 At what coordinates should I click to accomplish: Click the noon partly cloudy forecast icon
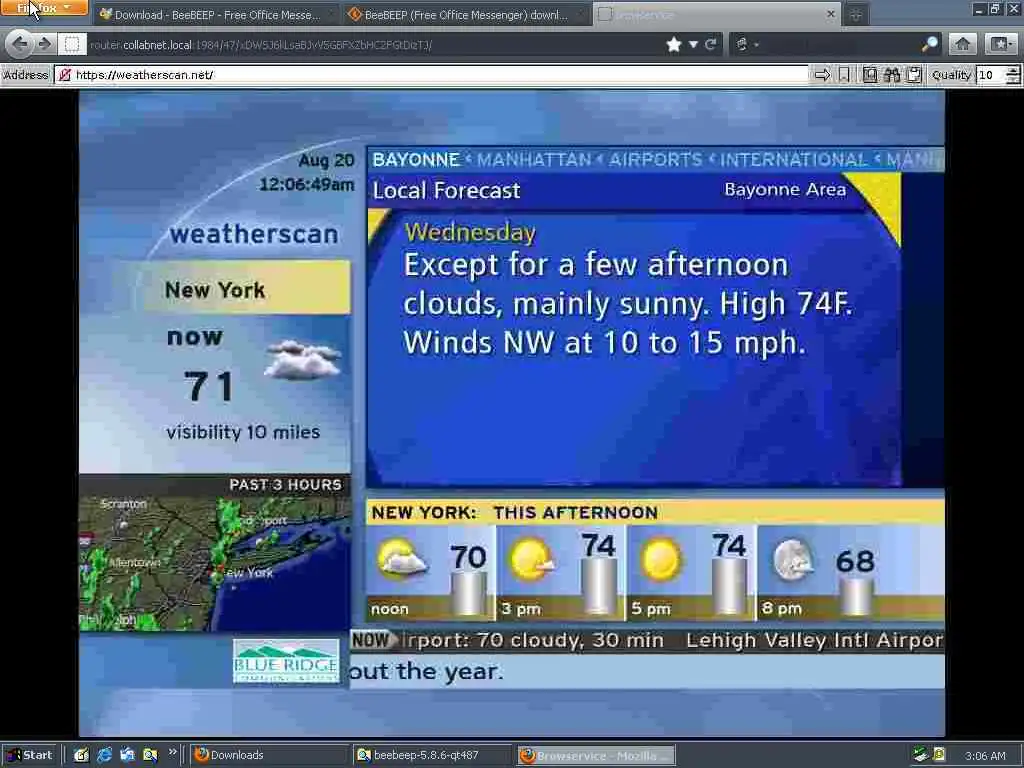(402, 559)
